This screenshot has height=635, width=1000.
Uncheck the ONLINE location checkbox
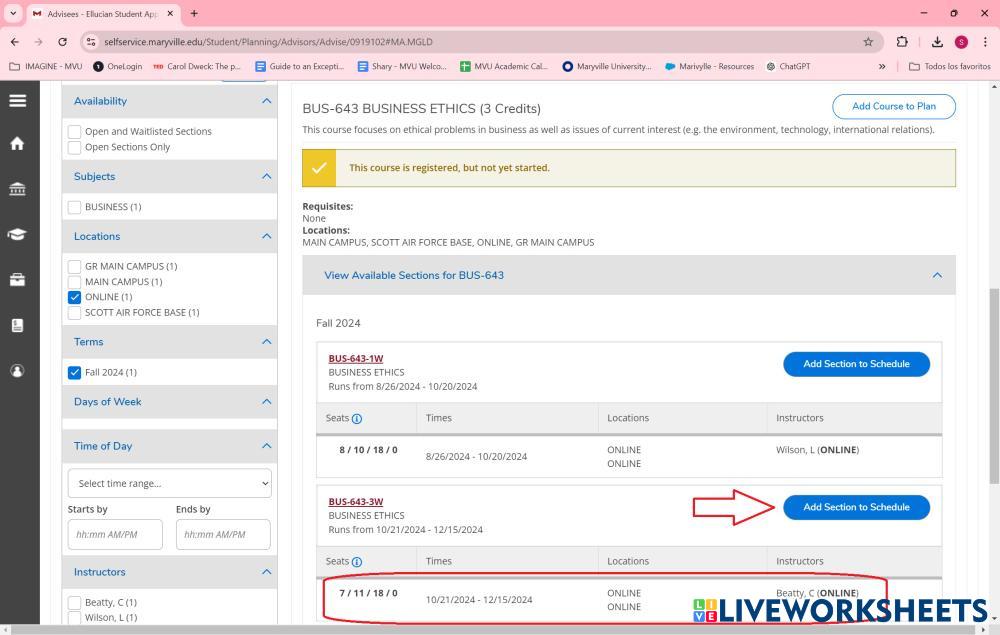pos(75,297)
